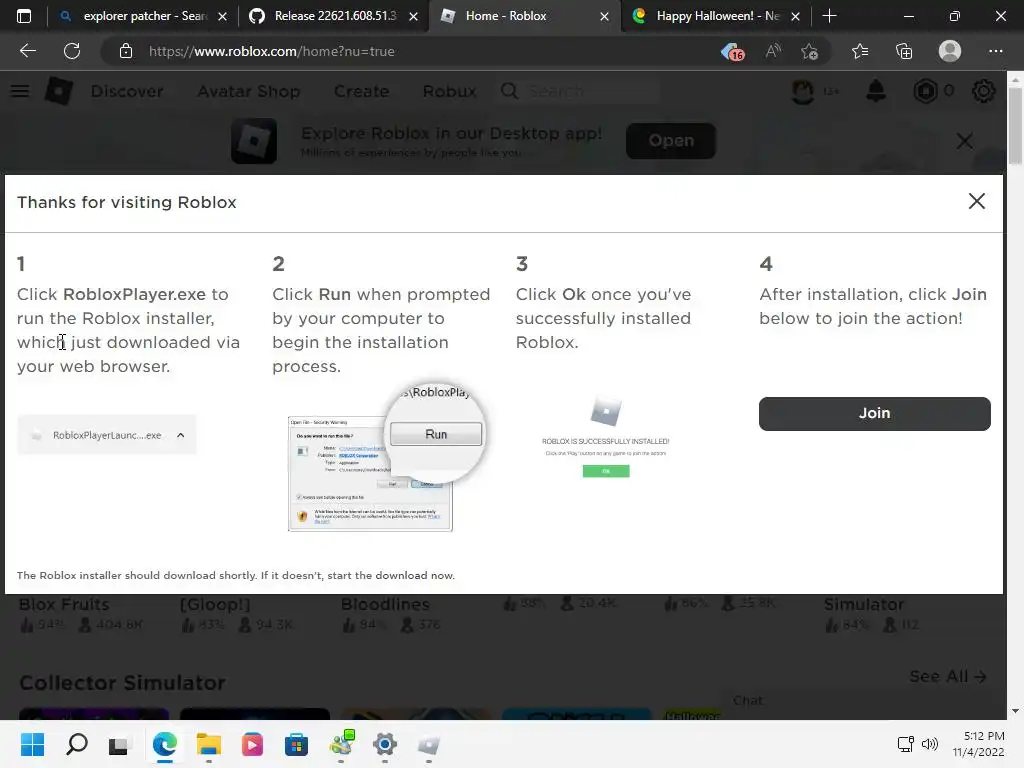Click the Roblox icon on the taskbar
The width and height of the screenshot is (1024, 768).
point(428,744)
